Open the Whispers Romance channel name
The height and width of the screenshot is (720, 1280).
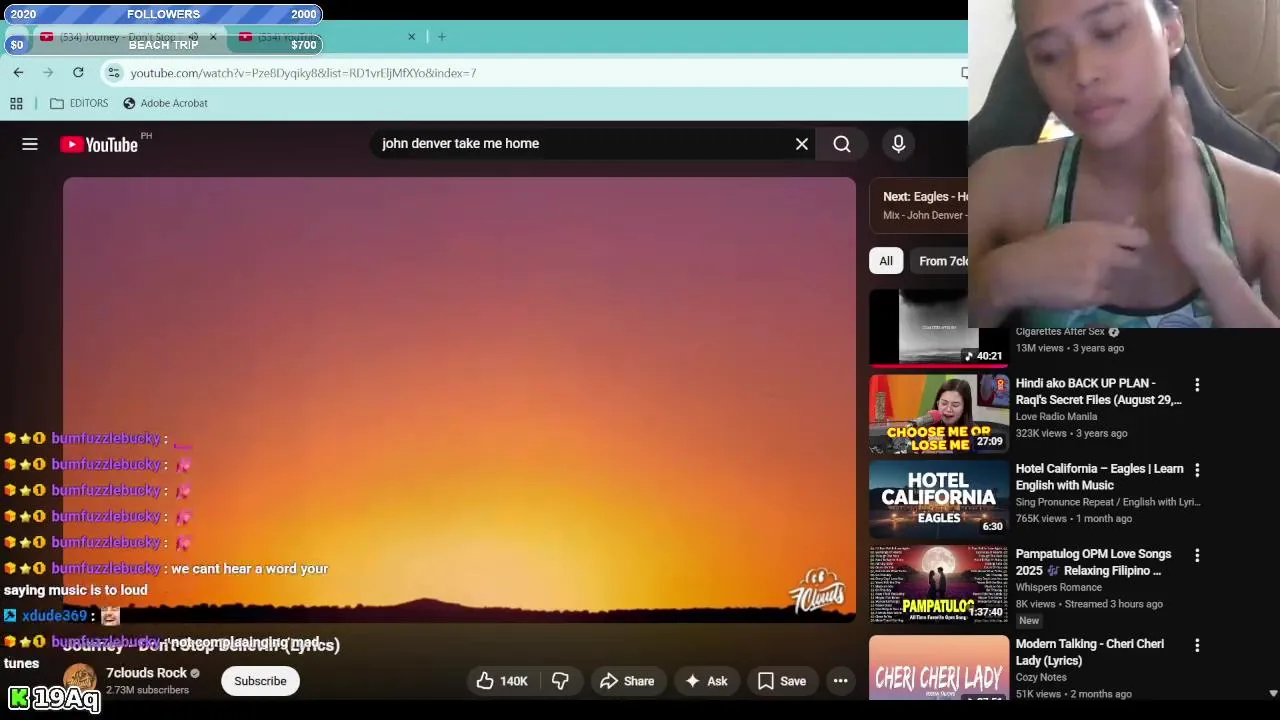[1058, 588]
